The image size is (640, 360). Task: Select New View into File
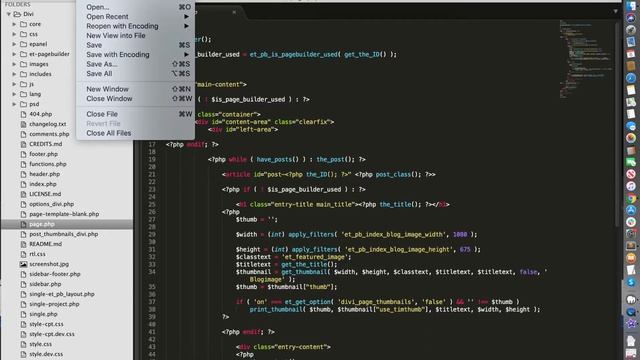coord(135,36)
